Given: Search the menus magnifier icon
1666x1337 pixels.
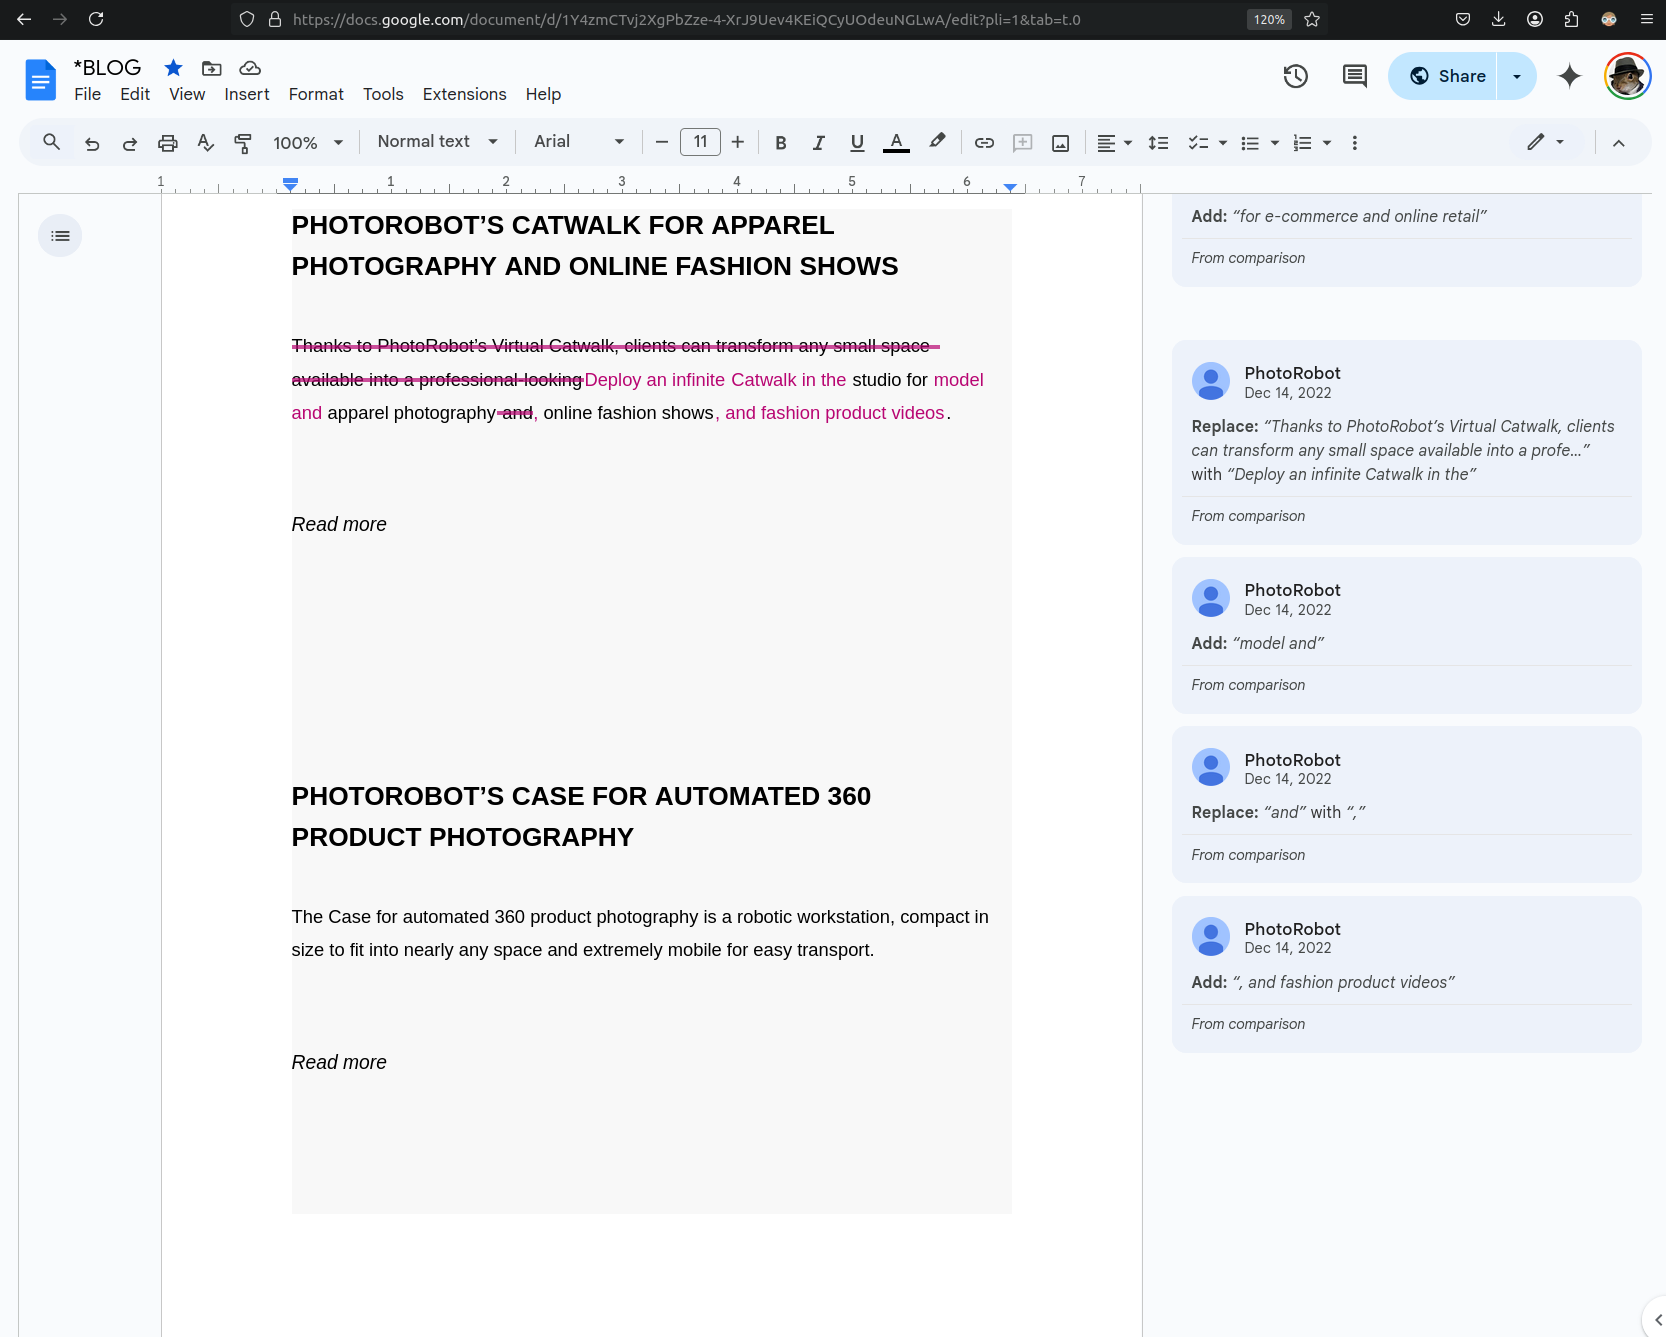Looking at the screenshot, I should (x=52, y=142).
